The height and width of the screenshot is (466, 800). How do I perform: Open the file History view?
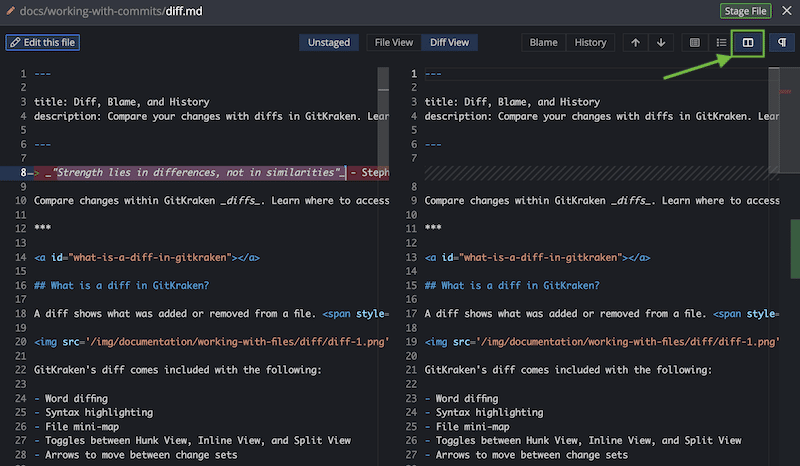pos(590,42)
